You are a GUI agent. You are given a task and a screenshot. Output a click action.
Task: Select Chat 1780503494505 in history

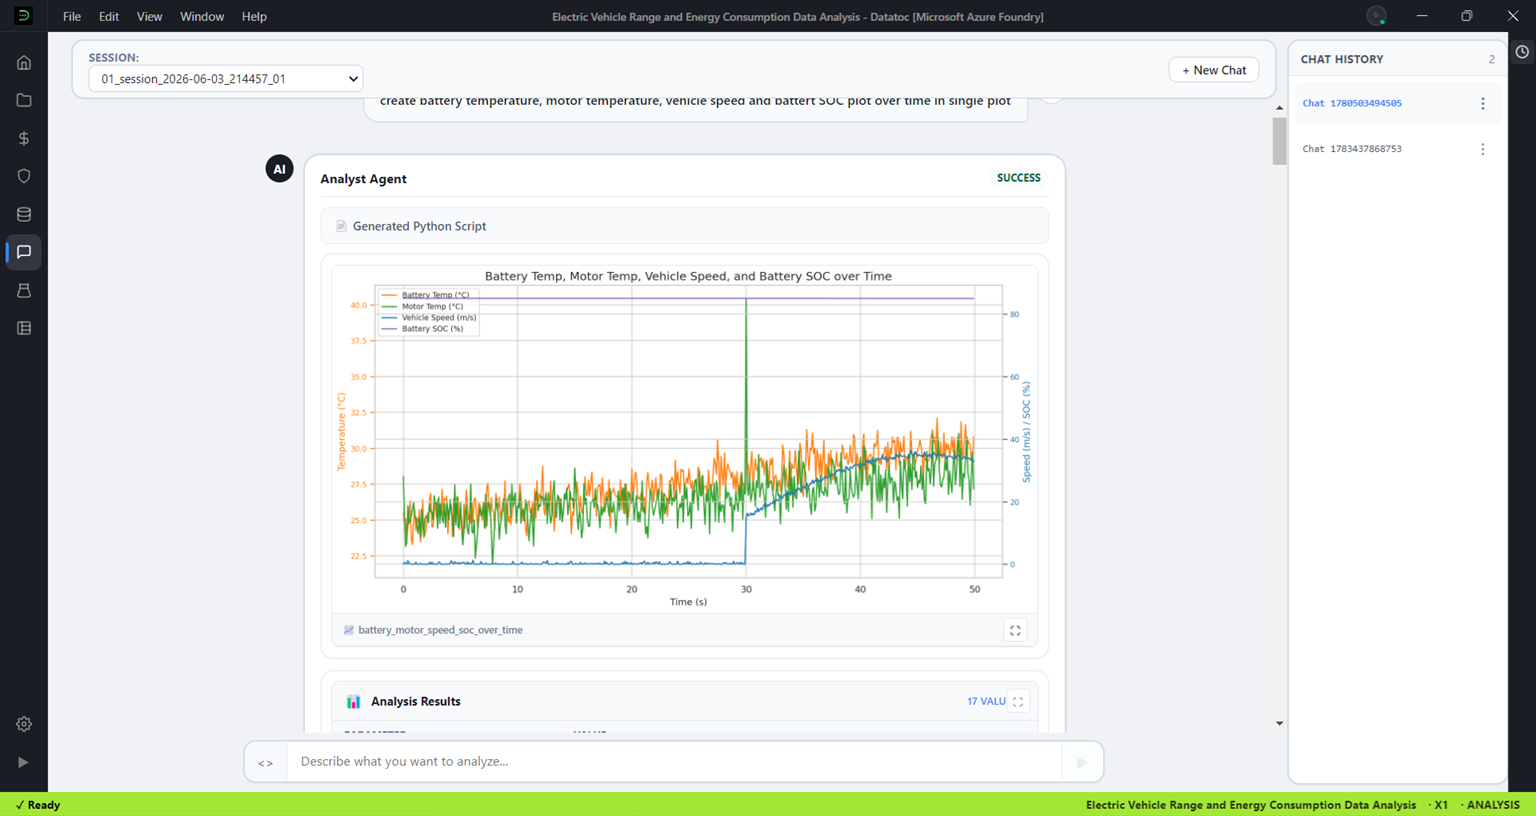[x=1352, y=103]
